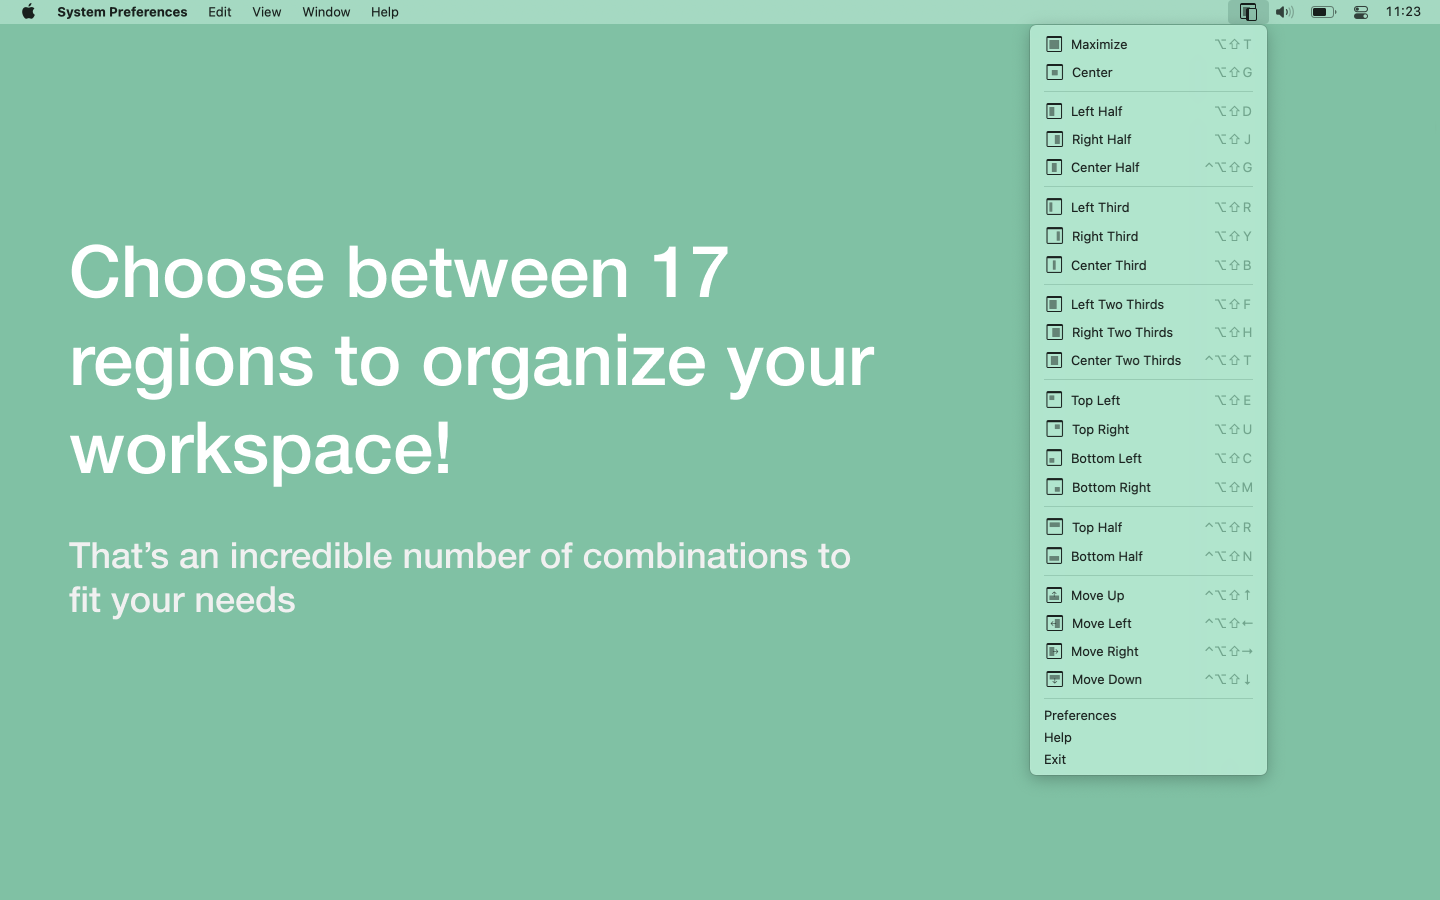Open Control Center from menu bar
The image size is (1440, 900).
coord(1361,12)
